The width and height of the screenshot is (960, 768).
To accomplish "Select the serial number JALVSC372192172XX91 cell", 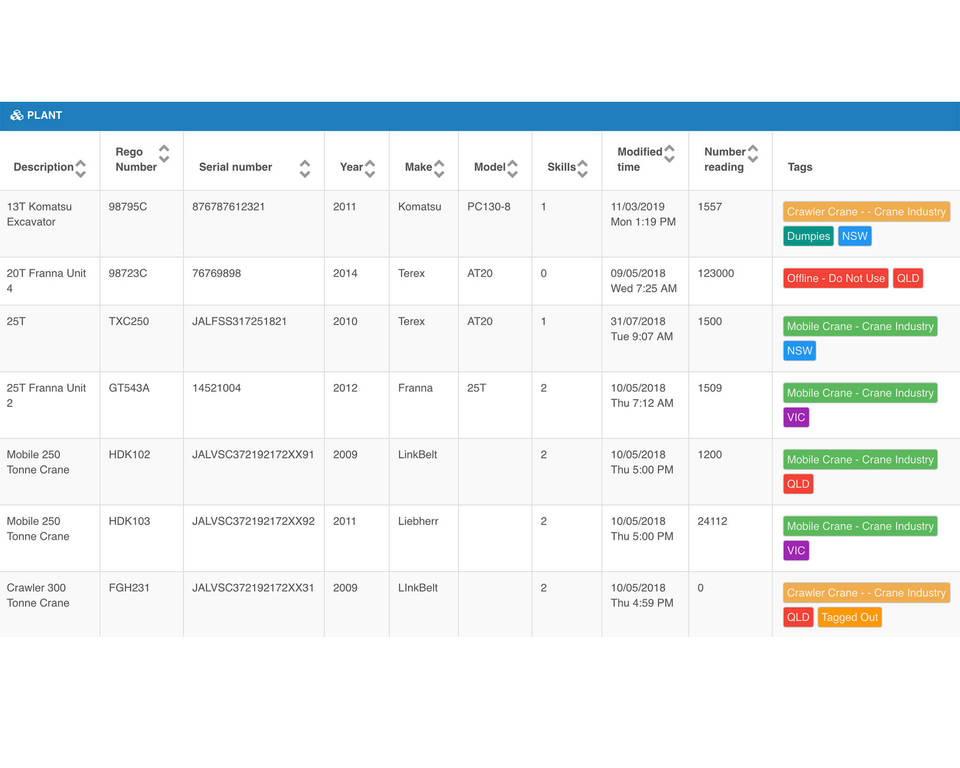I will click(x=252, y=454).
